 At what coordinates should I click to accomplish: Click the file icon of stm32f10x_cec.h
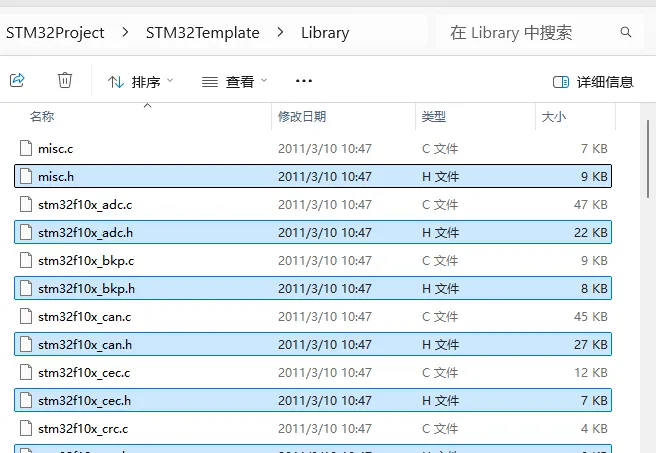tap(26, 400)
